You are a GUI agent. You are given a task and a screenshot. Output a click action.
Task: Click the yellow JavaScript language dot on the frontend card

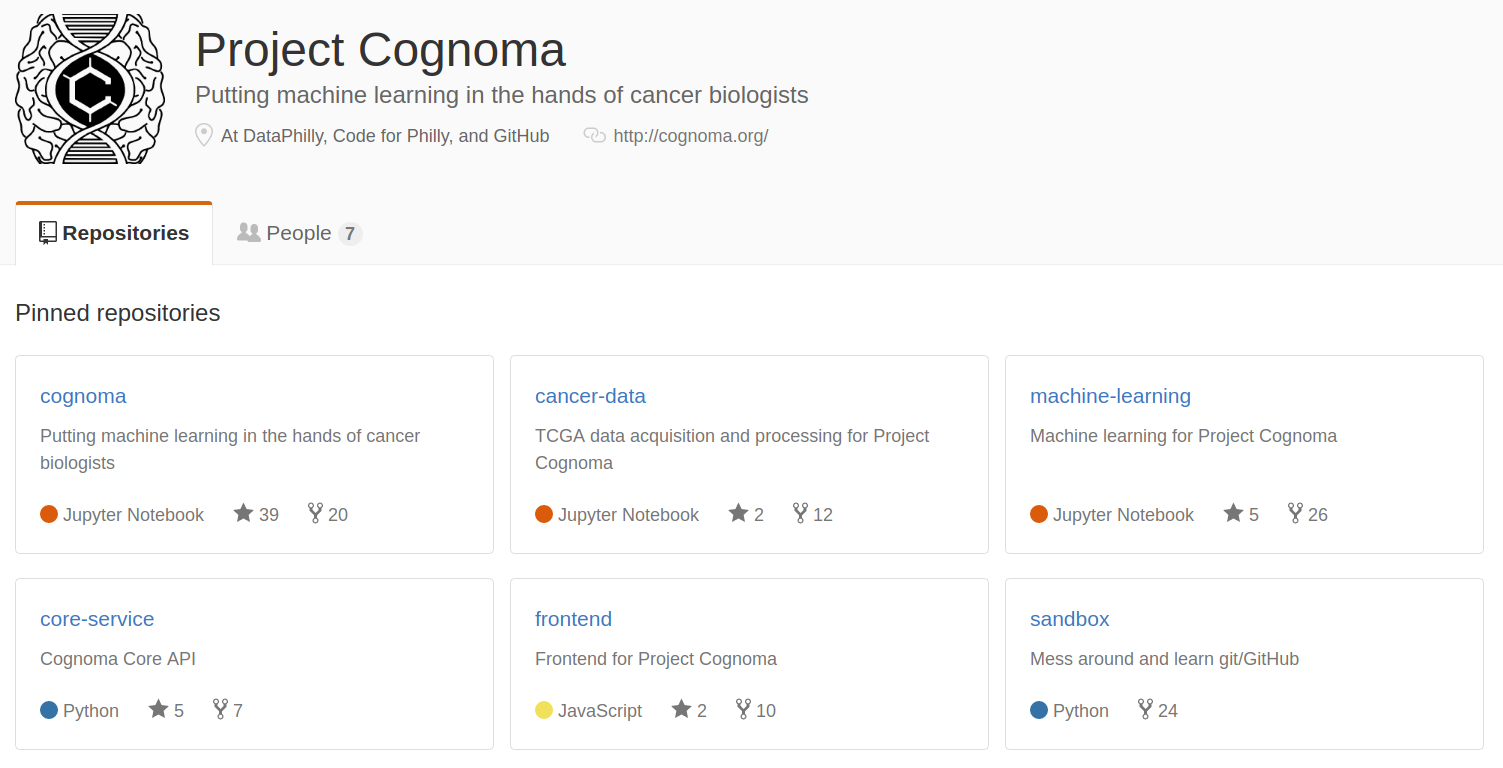click(544, 710)
